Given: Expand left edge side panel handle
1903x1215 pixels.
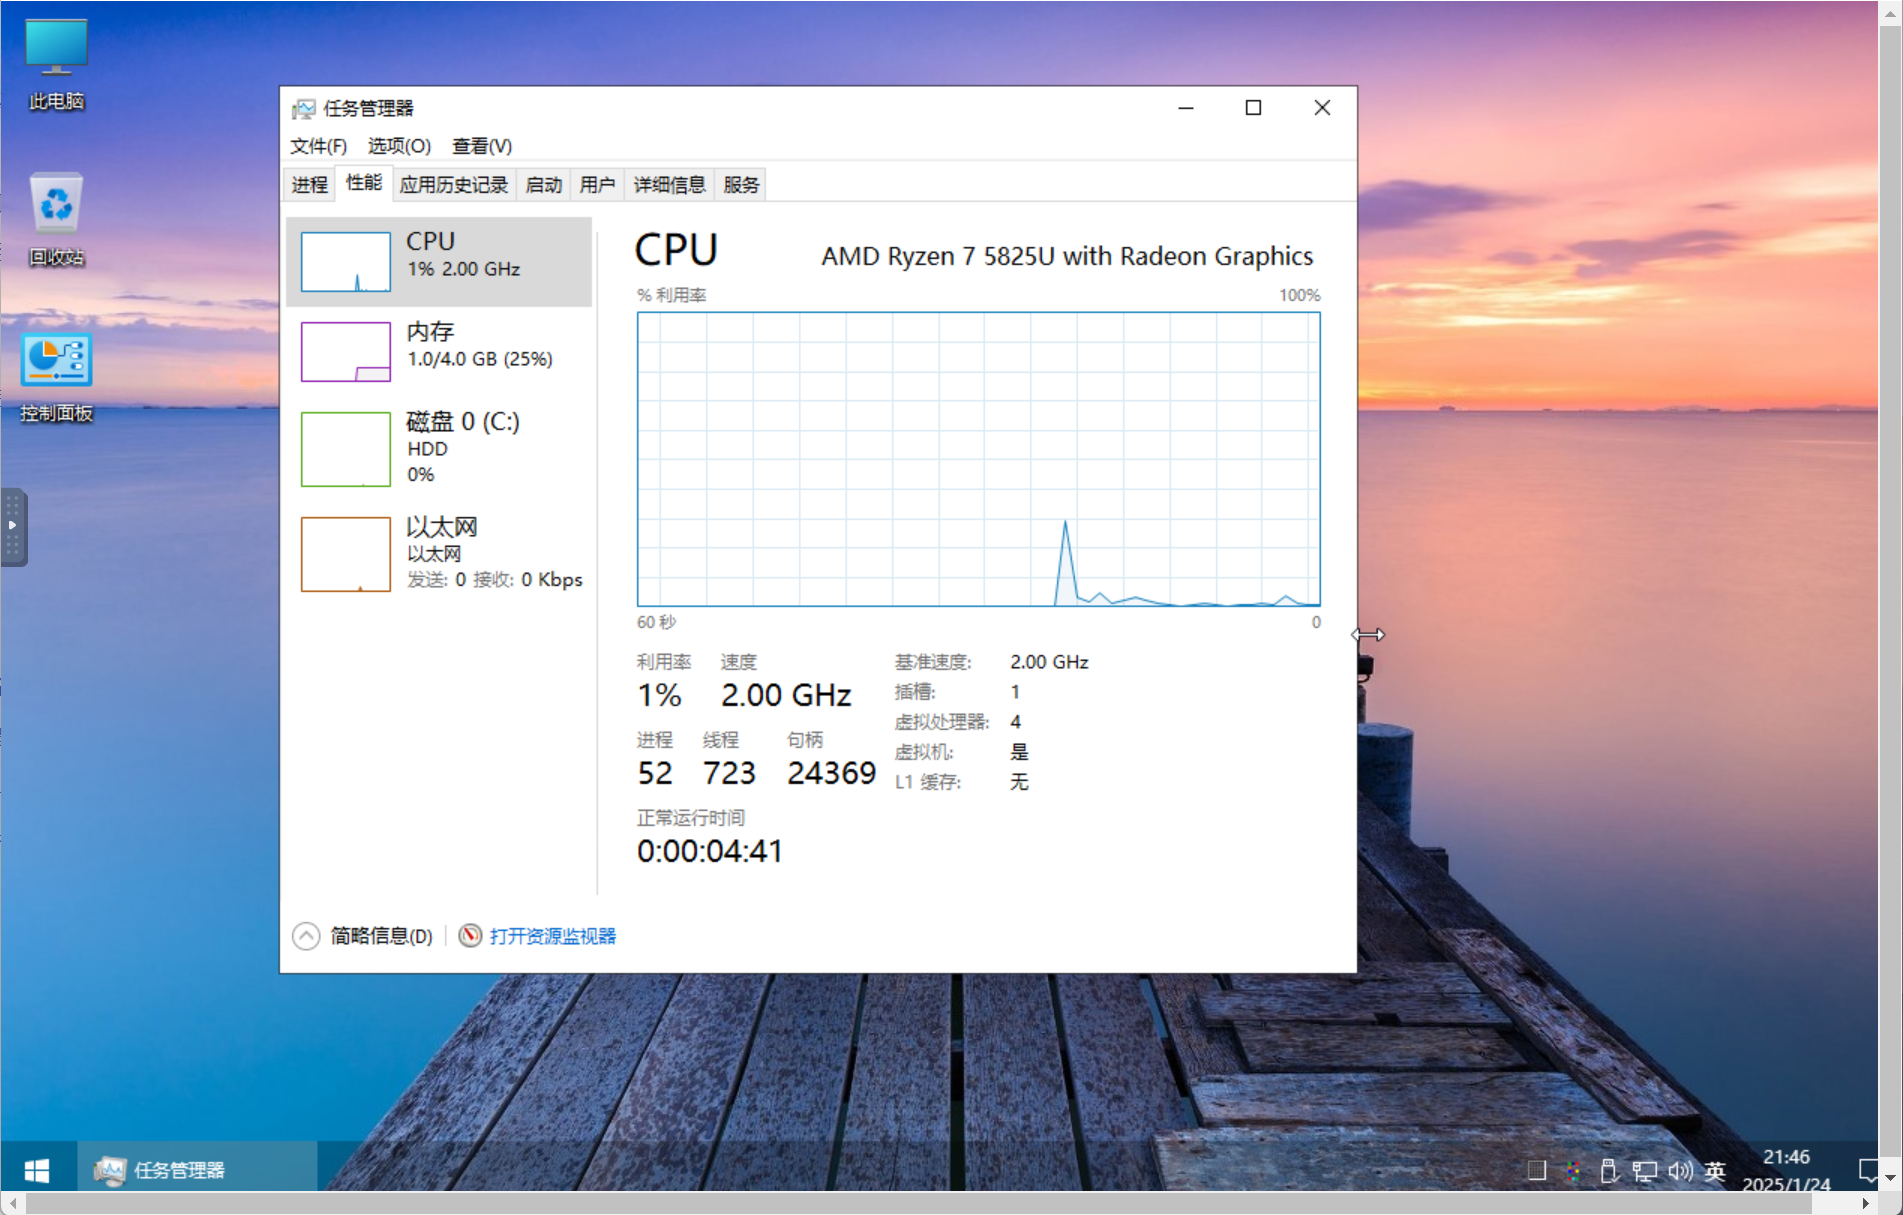Looking at the screenshot, I should tap(13, 526).
